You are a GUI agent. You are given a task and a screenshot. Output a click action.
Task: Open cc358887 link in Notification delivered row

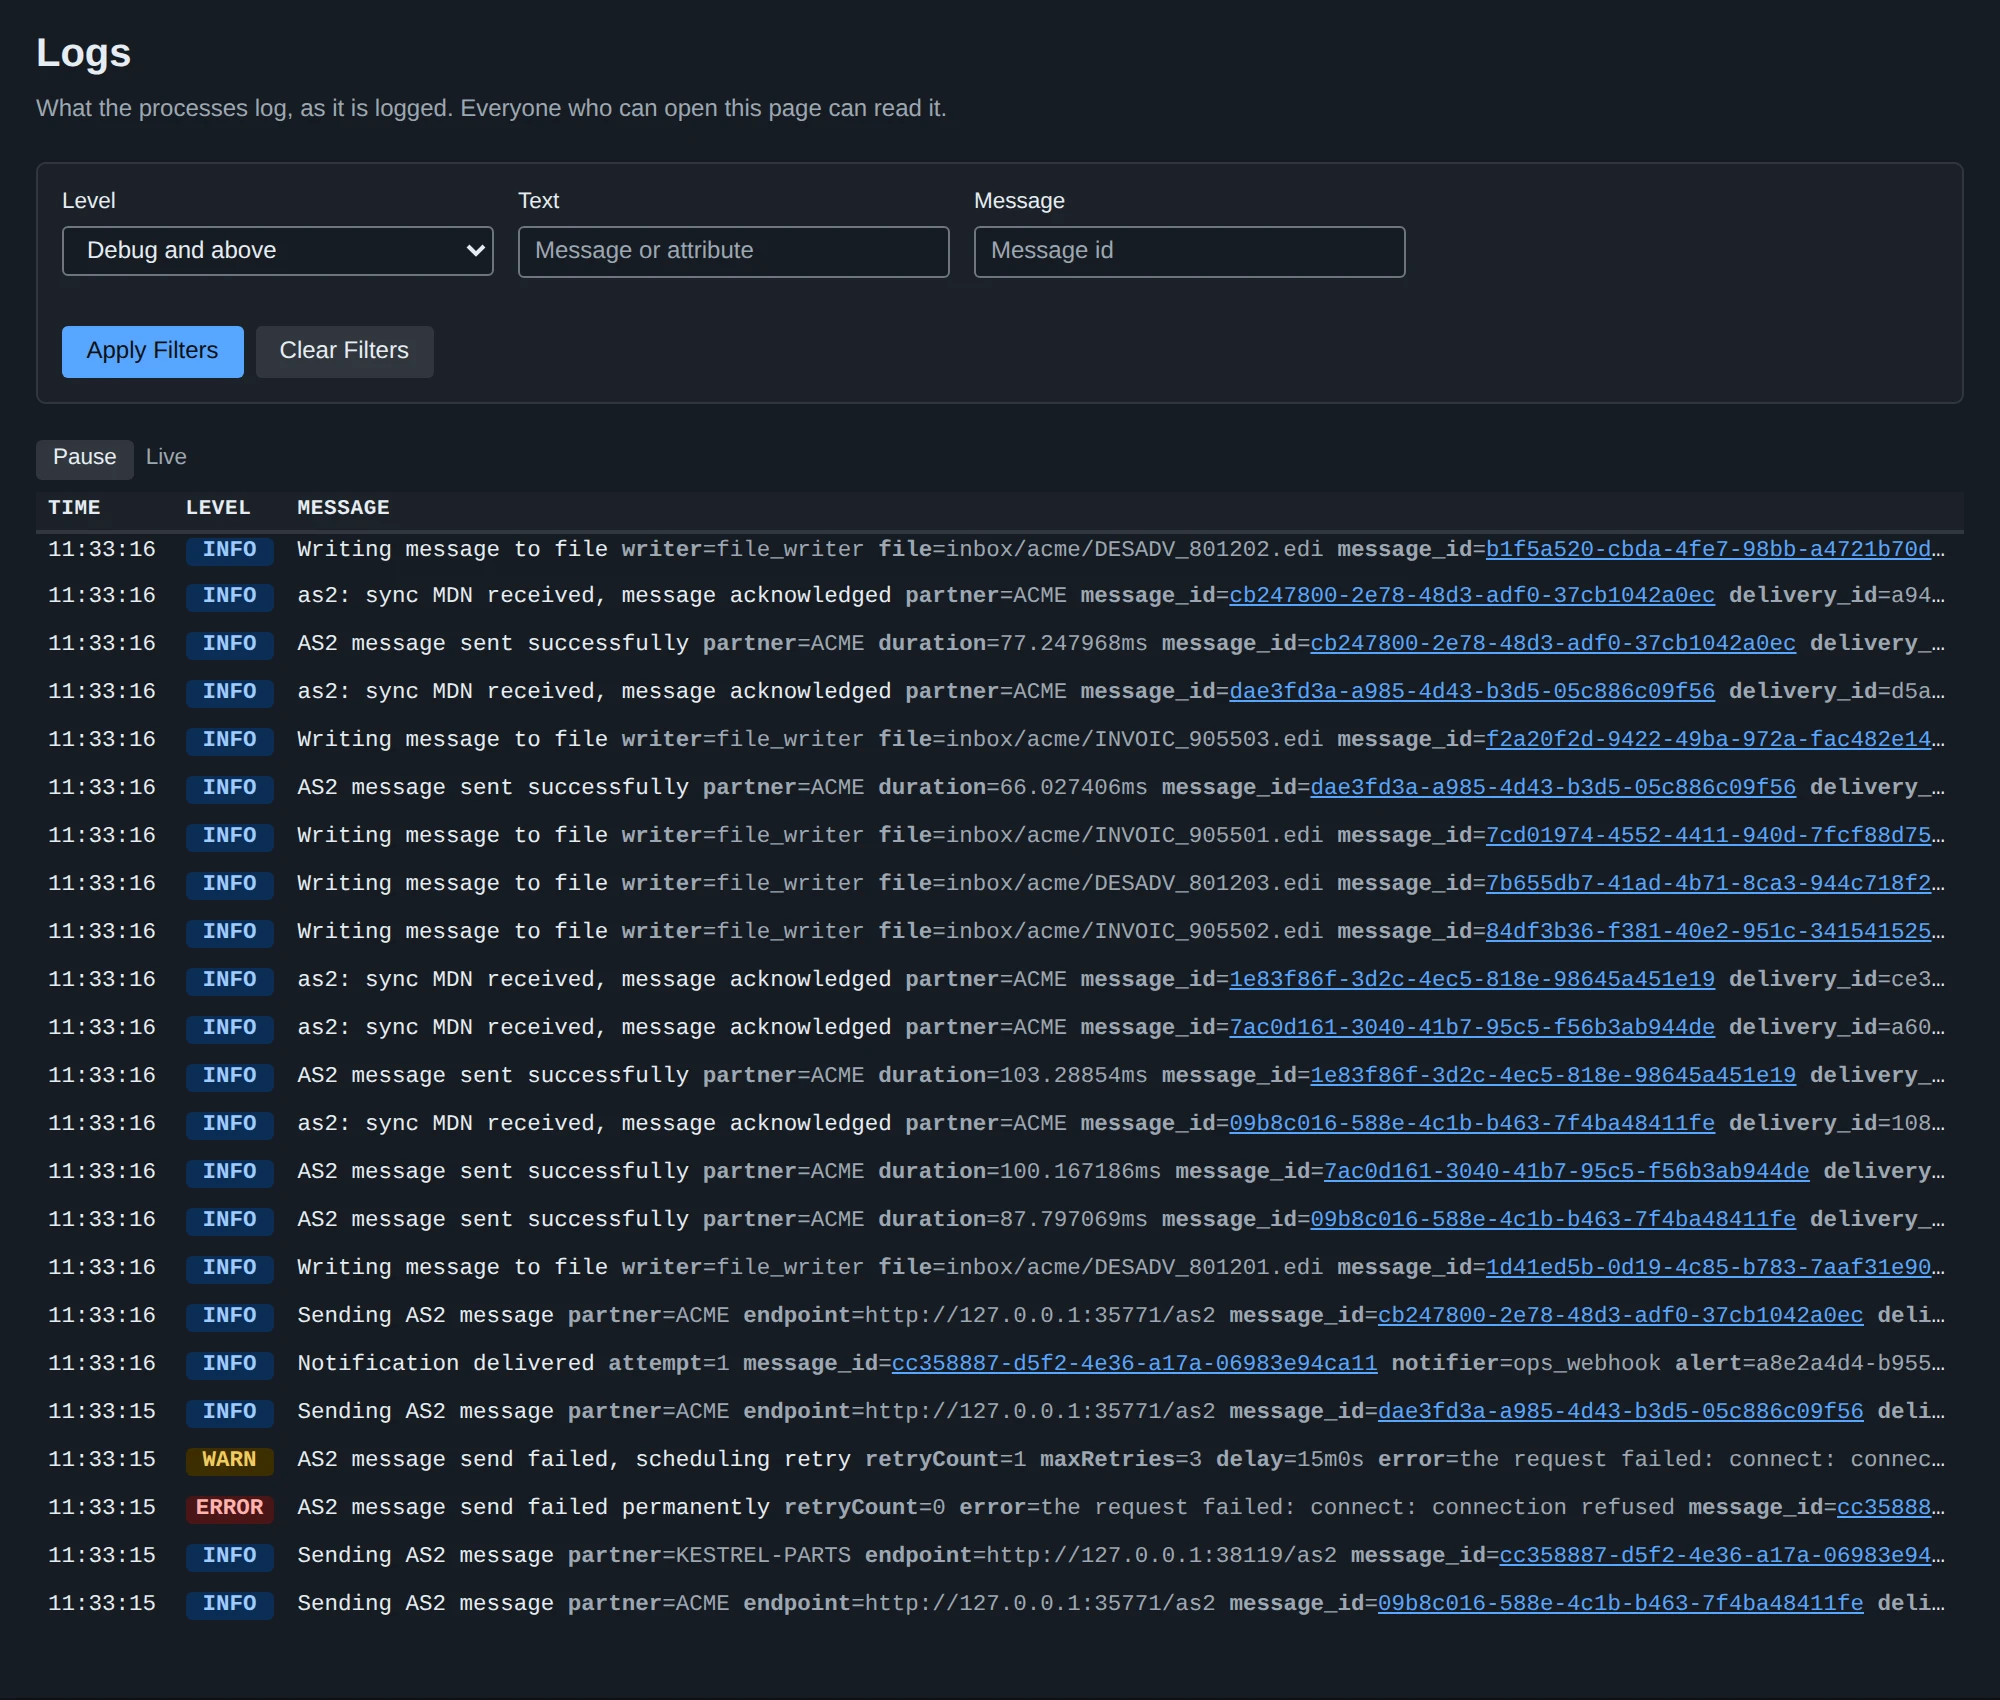click(x=1134, y=1364)
